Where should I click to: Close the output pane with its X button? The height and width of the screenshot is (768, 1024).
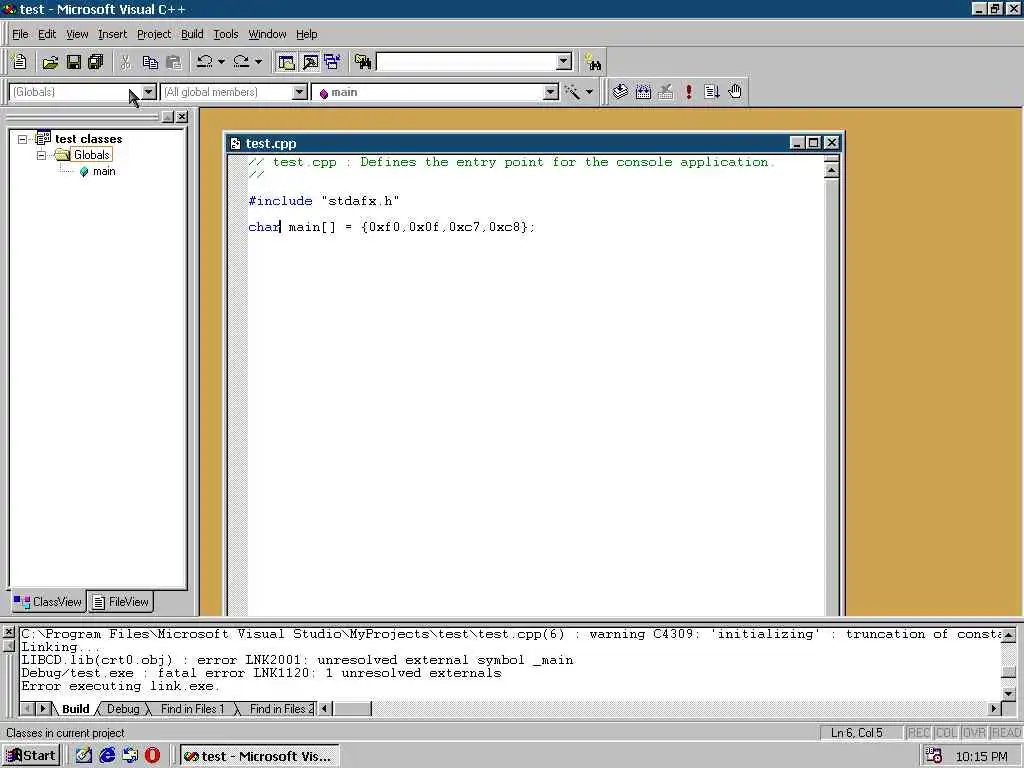tap(8, 632)
